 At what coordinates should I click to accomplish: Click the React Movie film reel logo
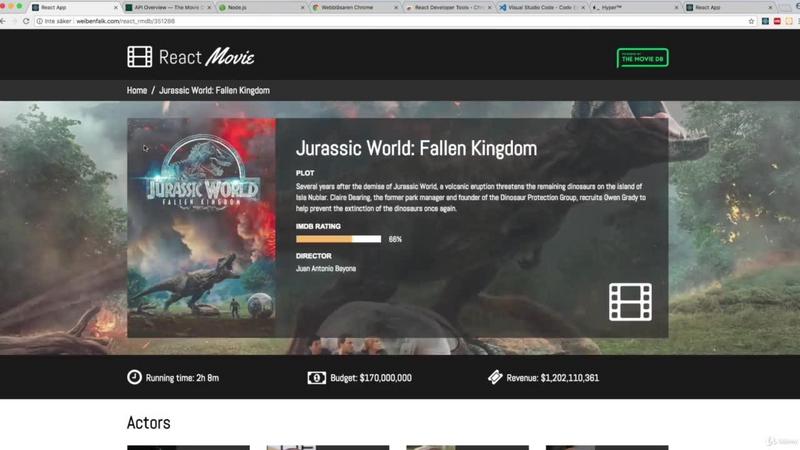(139, 57)
